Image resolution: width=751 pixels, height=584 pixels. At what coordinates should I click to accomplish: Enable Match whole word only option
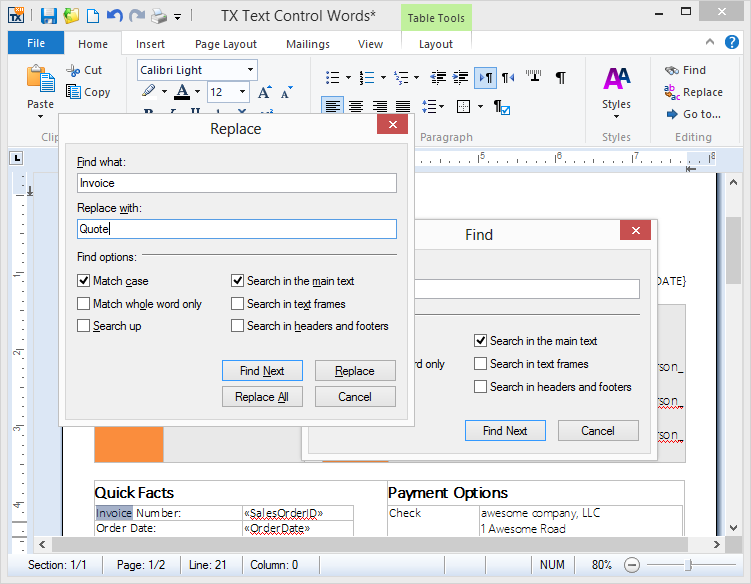[84, 304]
